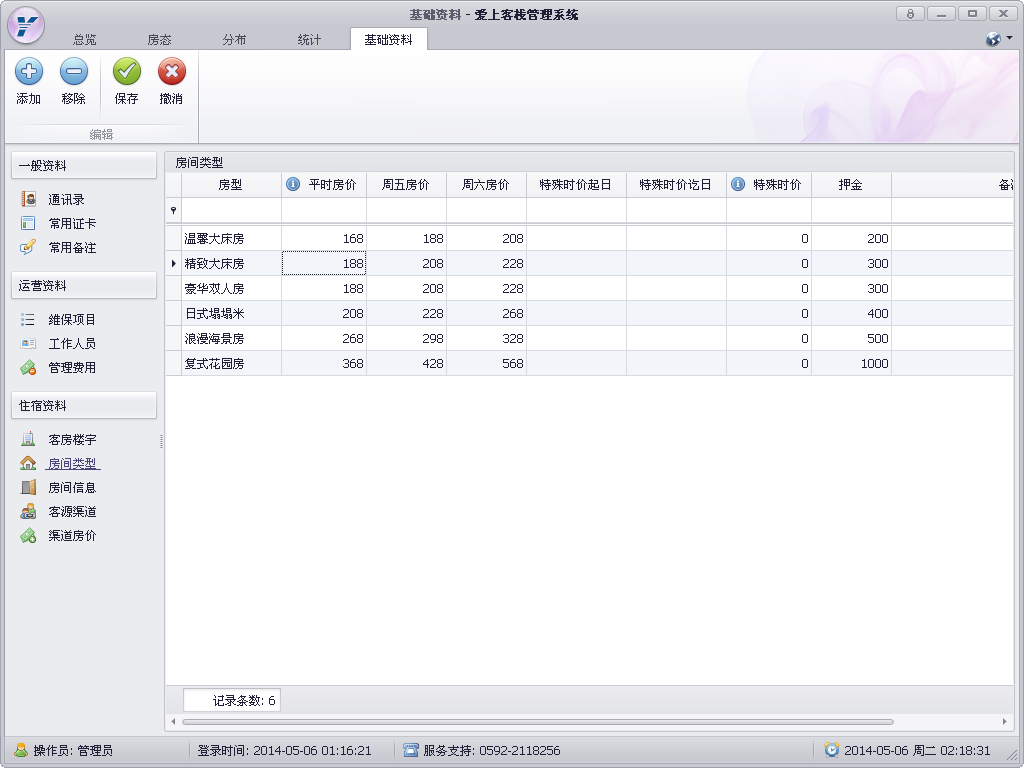Open 通讯录 address book in sidebar

pos(66,200)
